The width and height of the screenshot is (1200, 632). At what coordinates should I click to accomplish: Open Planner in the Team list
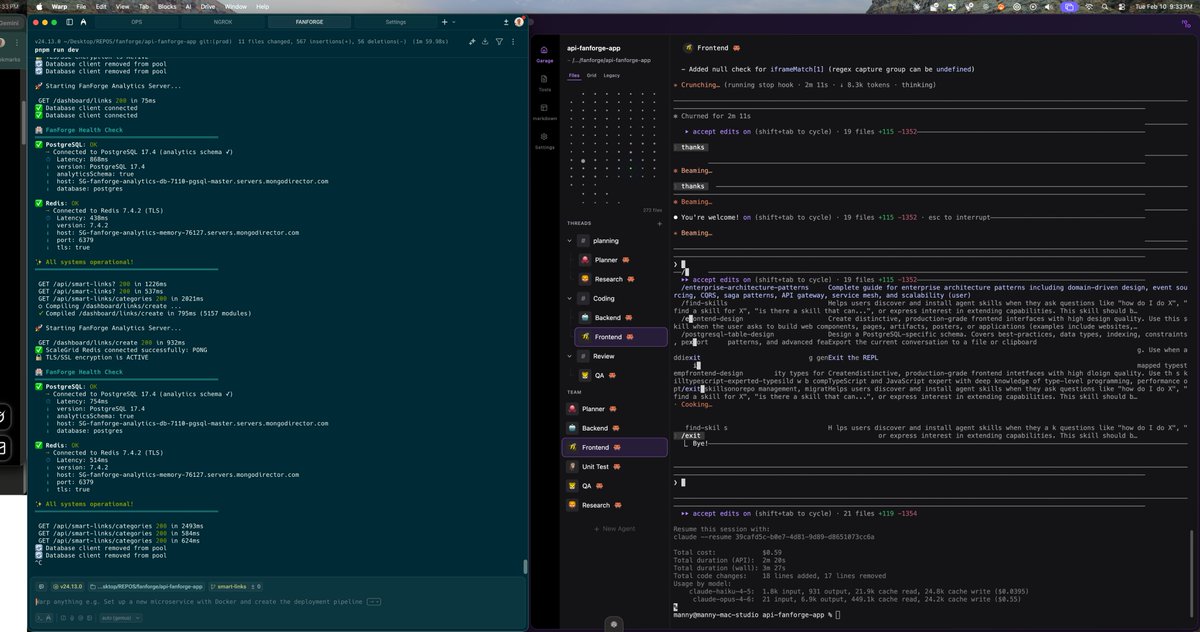coord(614,409)
